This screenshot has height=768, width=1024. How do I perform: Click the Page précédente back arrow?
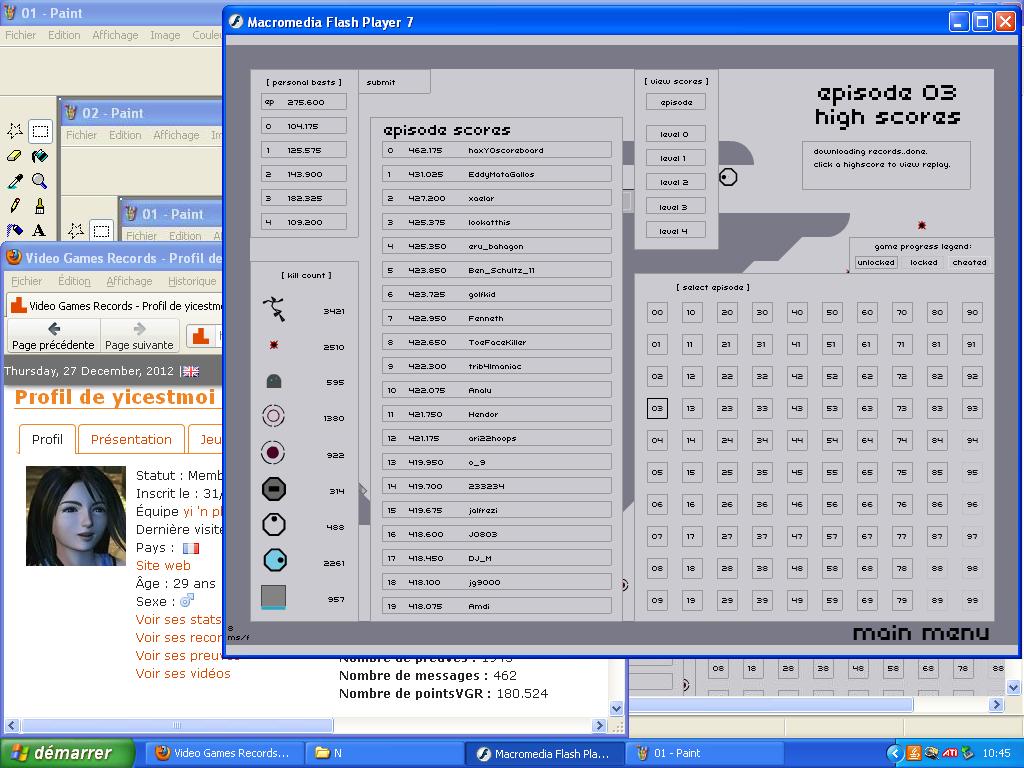[53, 335]
